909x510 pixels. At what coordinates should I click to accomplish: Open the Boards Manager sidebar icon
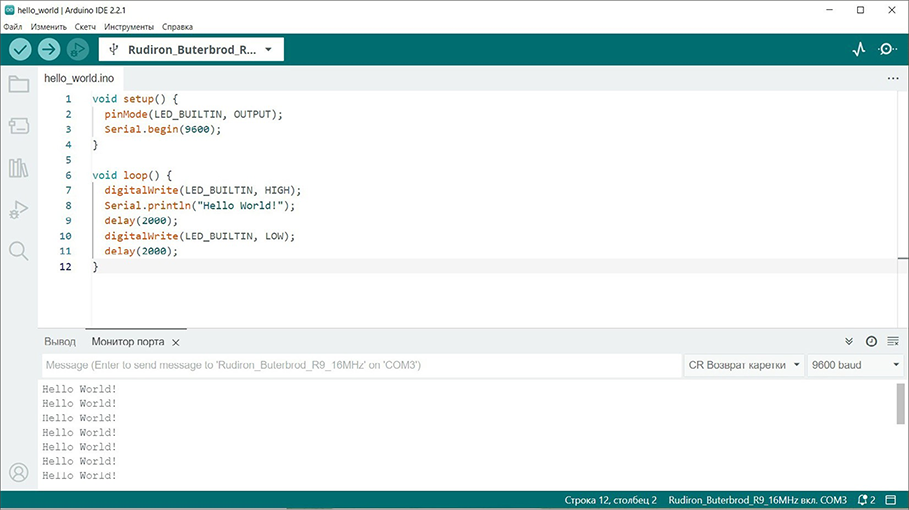[19, 126]
